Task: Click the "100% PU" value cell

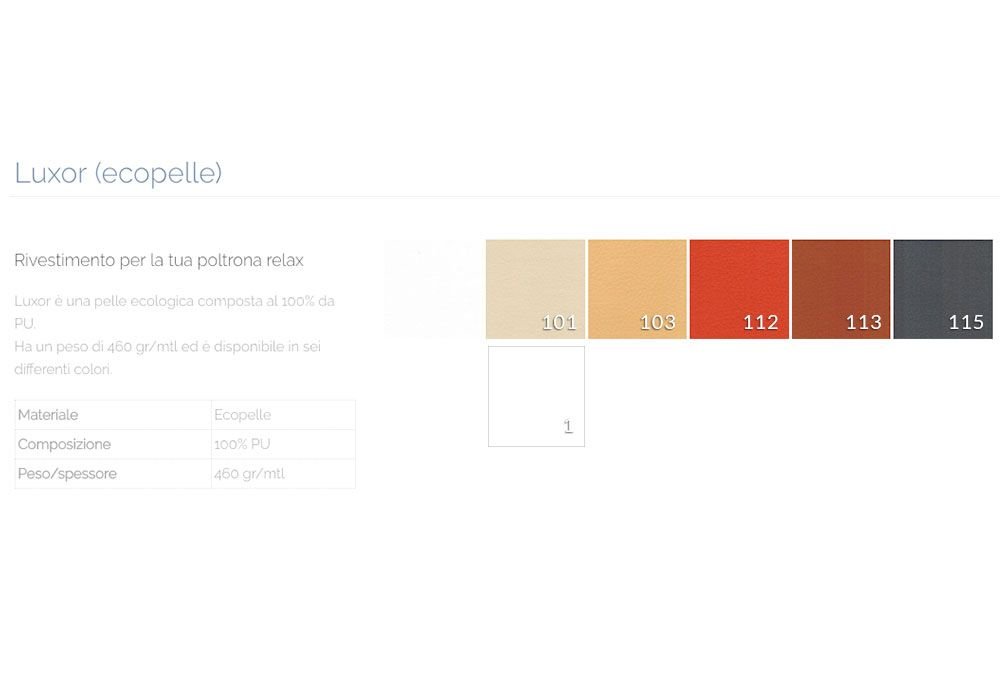Action: [x=242, y=444]
